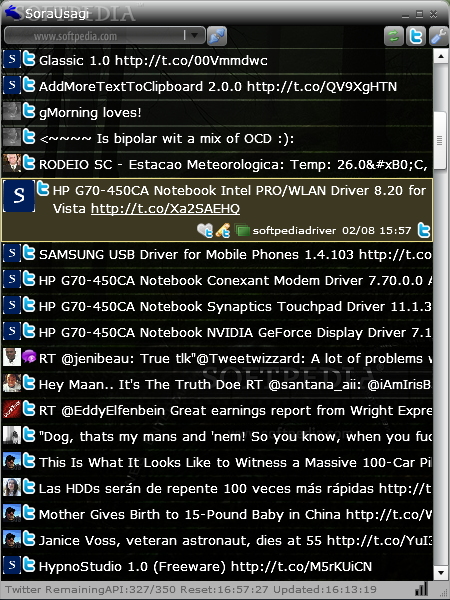Click the avatar of the Las HDDs tweet

pos(12,487)
